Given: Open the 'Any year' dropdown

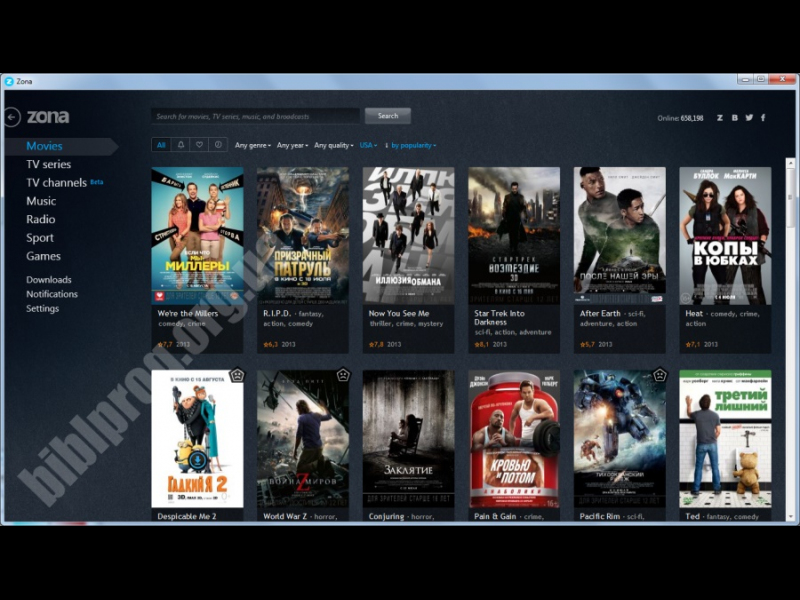Looking at the screenshot, I should (x=292, y=145).
